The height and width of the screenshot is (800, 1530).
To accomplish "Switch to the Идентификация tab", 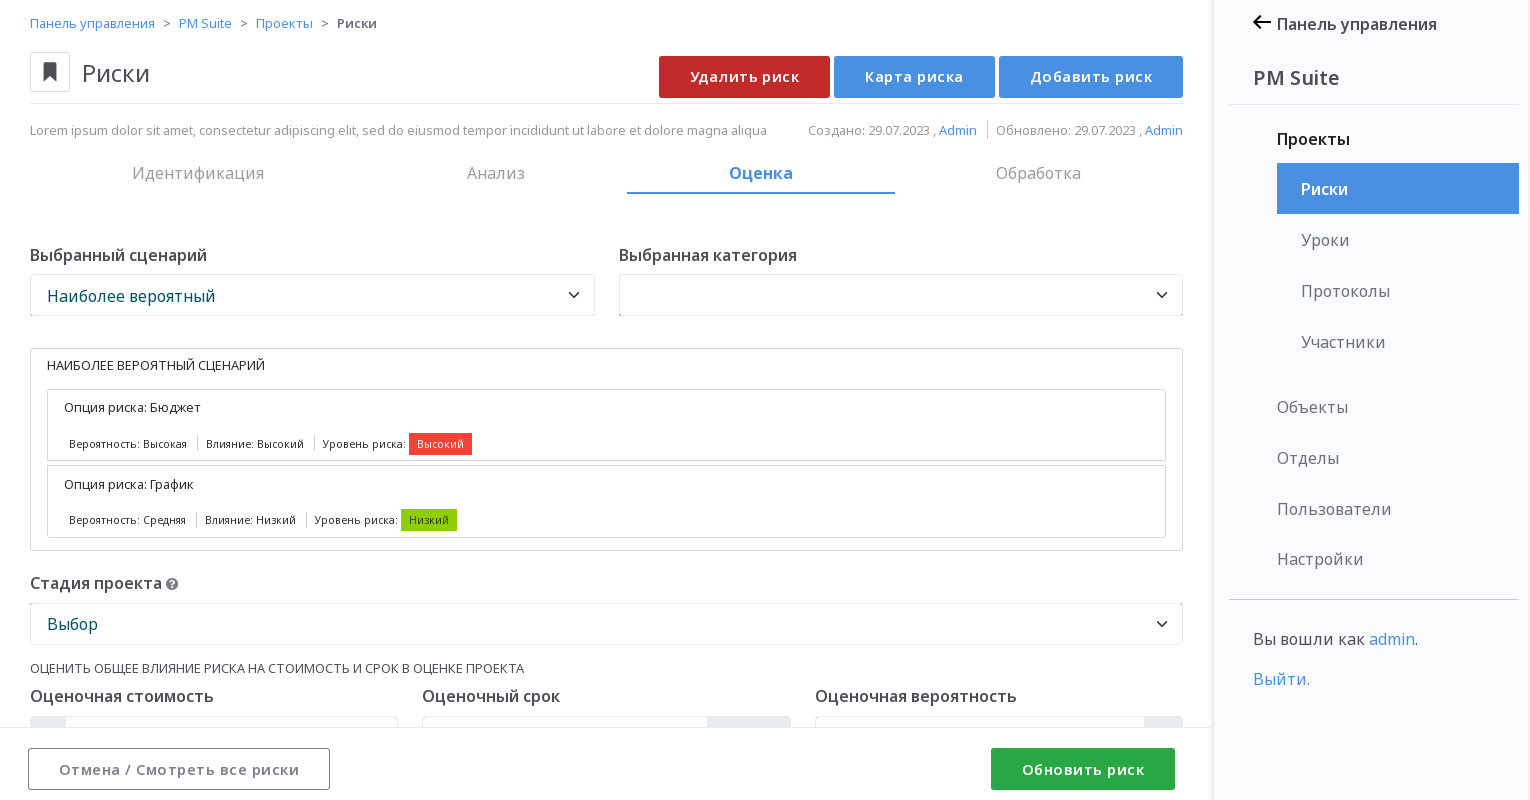I will pyautogui.click(x=198, y=173).
